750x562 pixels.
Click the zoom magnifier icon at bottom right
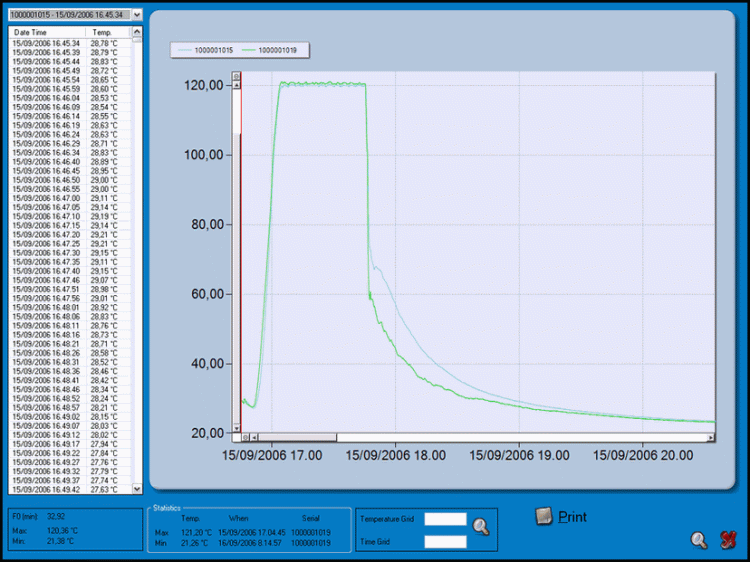tap(699, 540)
